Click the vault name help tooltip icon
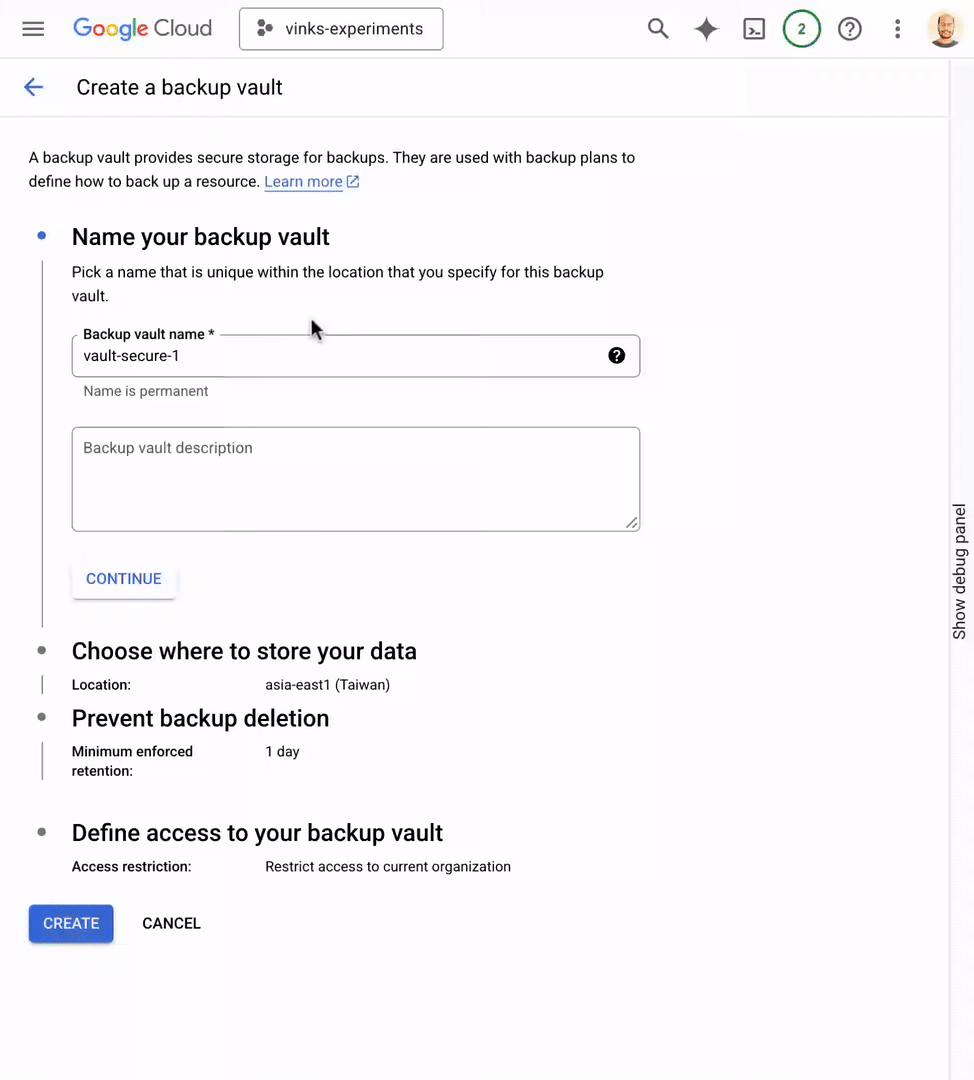This screenshot has height=1080, width=974. (x=617, y=356)
